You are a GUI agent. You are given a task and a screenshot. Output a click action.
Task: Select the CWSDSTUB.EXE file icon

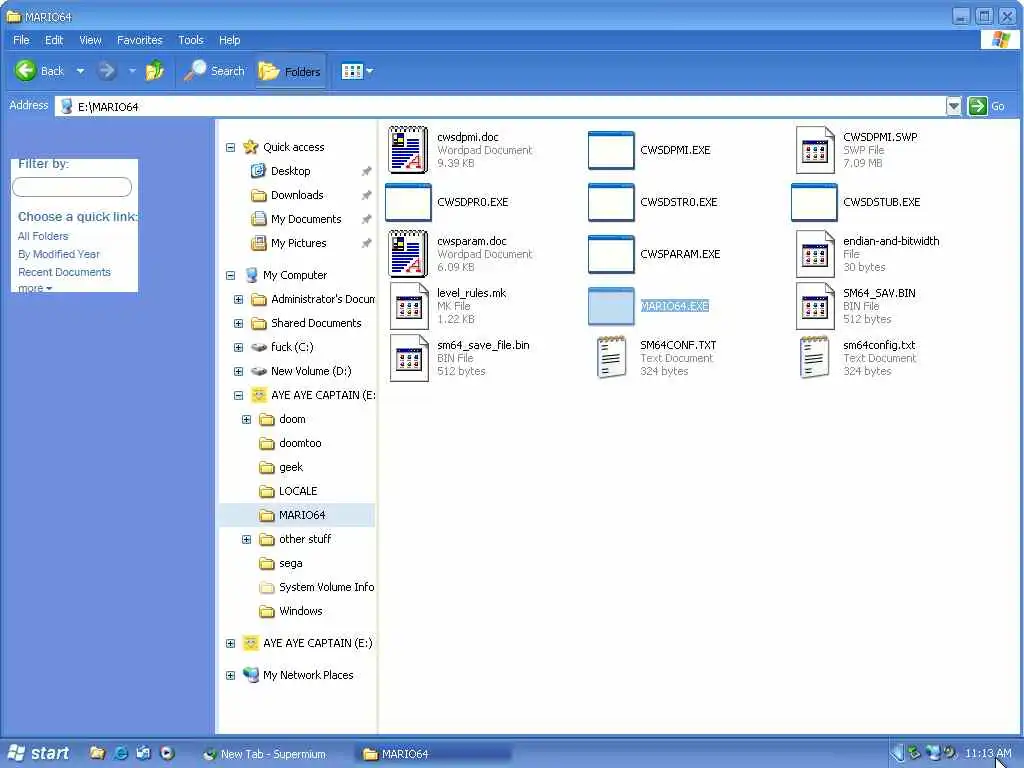tap(814, 202)
